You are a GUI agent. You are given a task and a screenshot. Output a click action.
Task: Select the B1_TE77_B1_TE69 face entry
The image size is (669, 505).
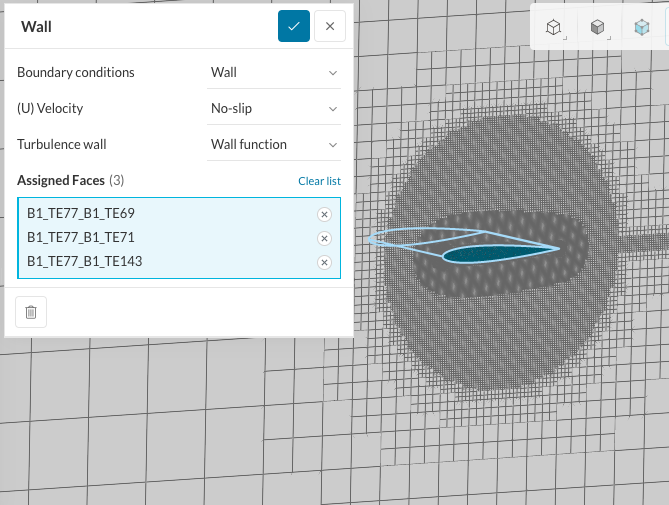[81, 214]
